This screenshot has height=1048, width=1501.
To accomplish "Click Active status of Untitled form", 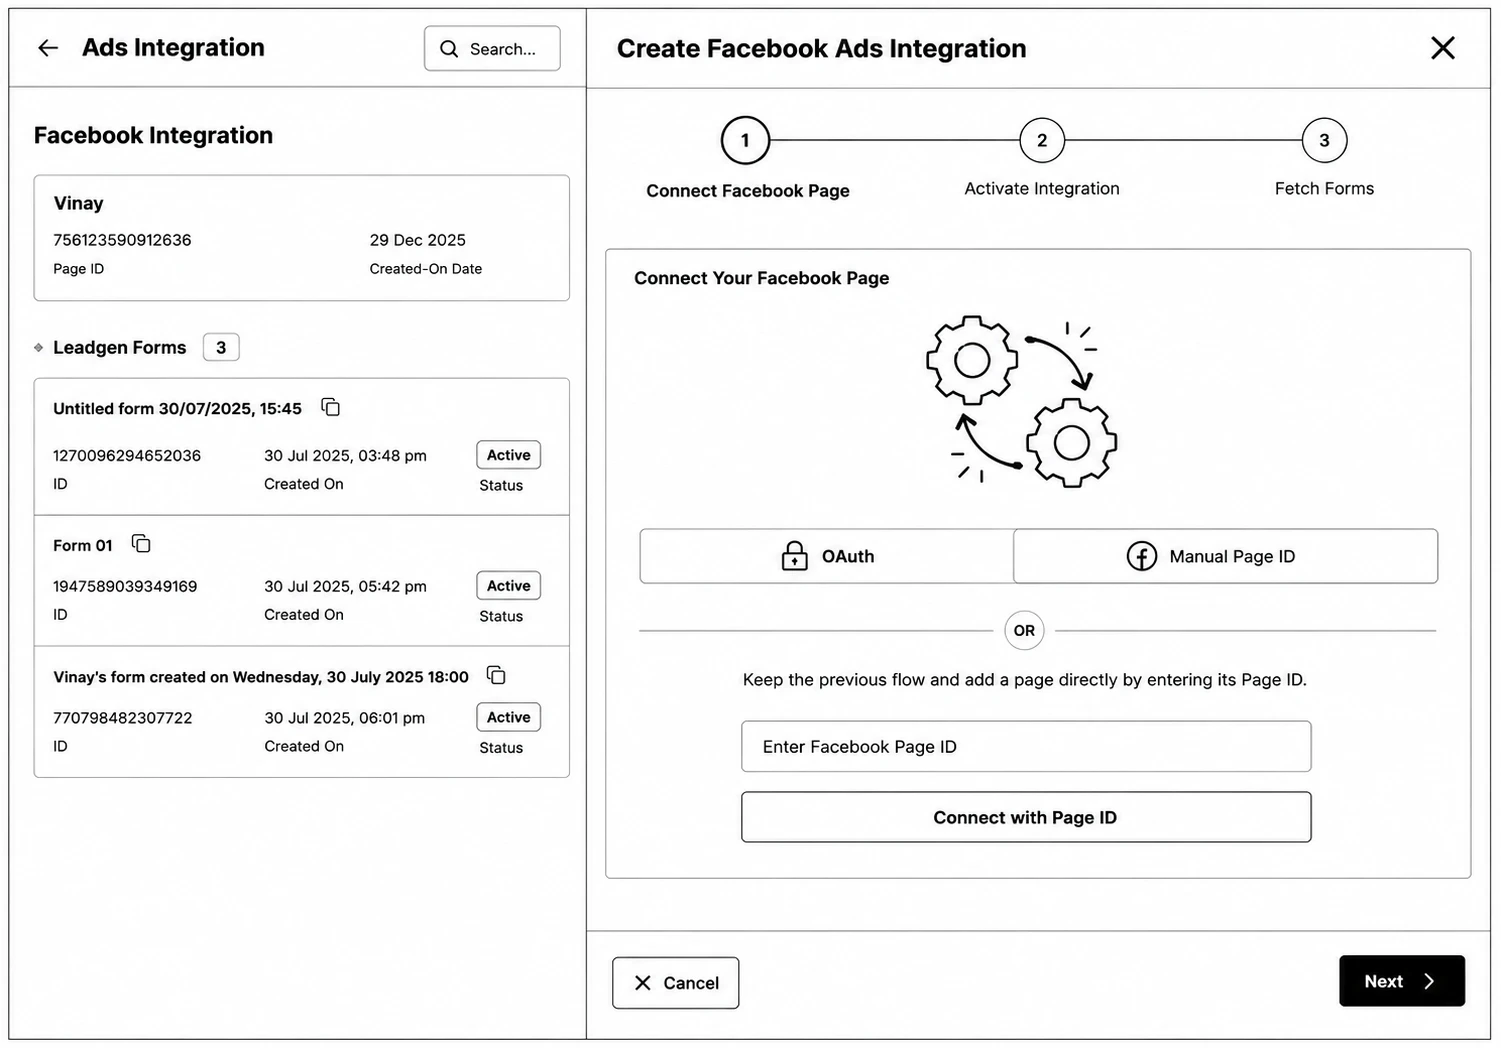I will (509, 455).
